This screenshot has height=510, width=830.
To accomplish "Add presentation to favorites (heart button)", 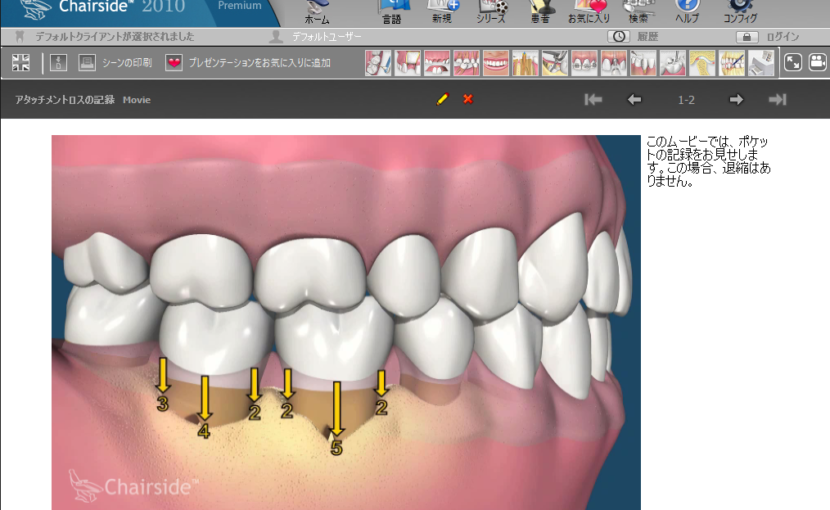I will (x=174, y=63).
